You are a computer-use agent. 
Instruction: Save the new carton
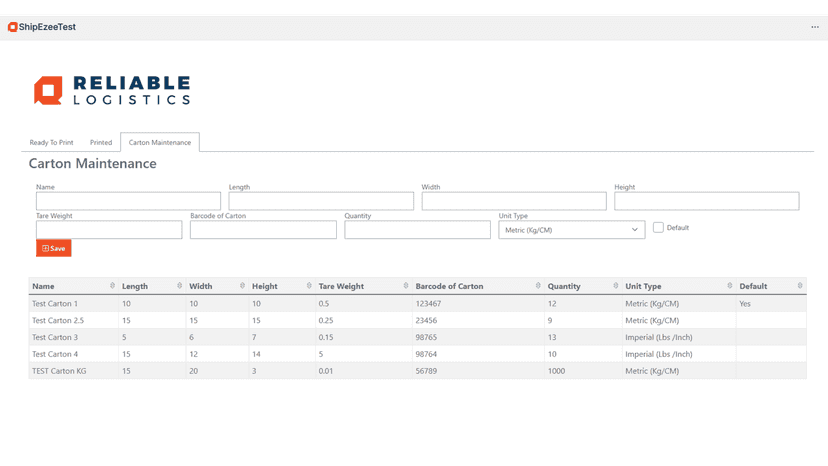coord(53,248)
